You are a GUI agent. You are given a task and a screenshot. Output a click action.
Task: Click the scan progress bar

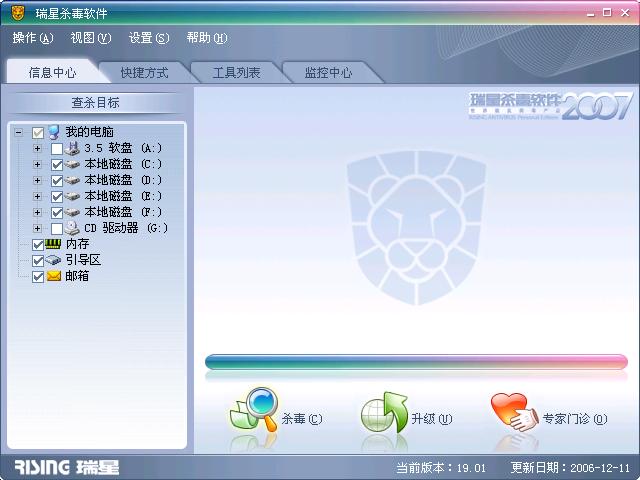416,362
